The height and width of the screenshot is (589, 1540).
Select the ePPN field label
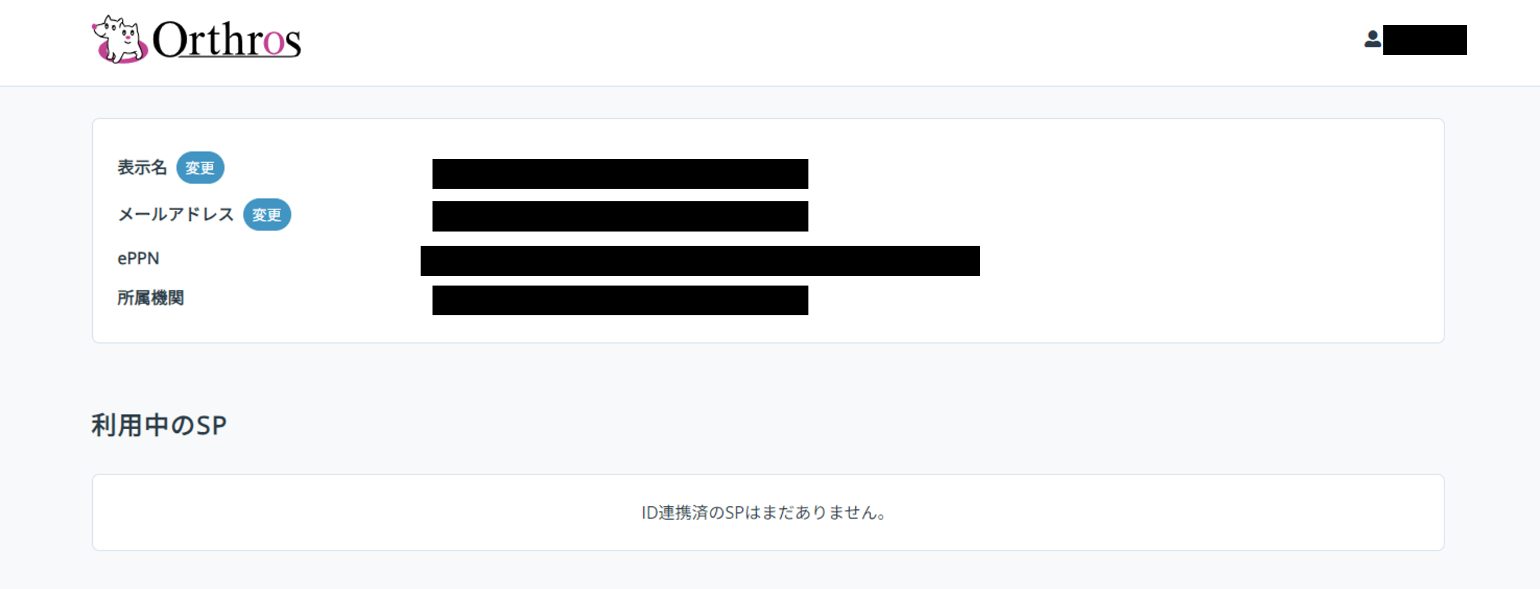pos(138,258)
